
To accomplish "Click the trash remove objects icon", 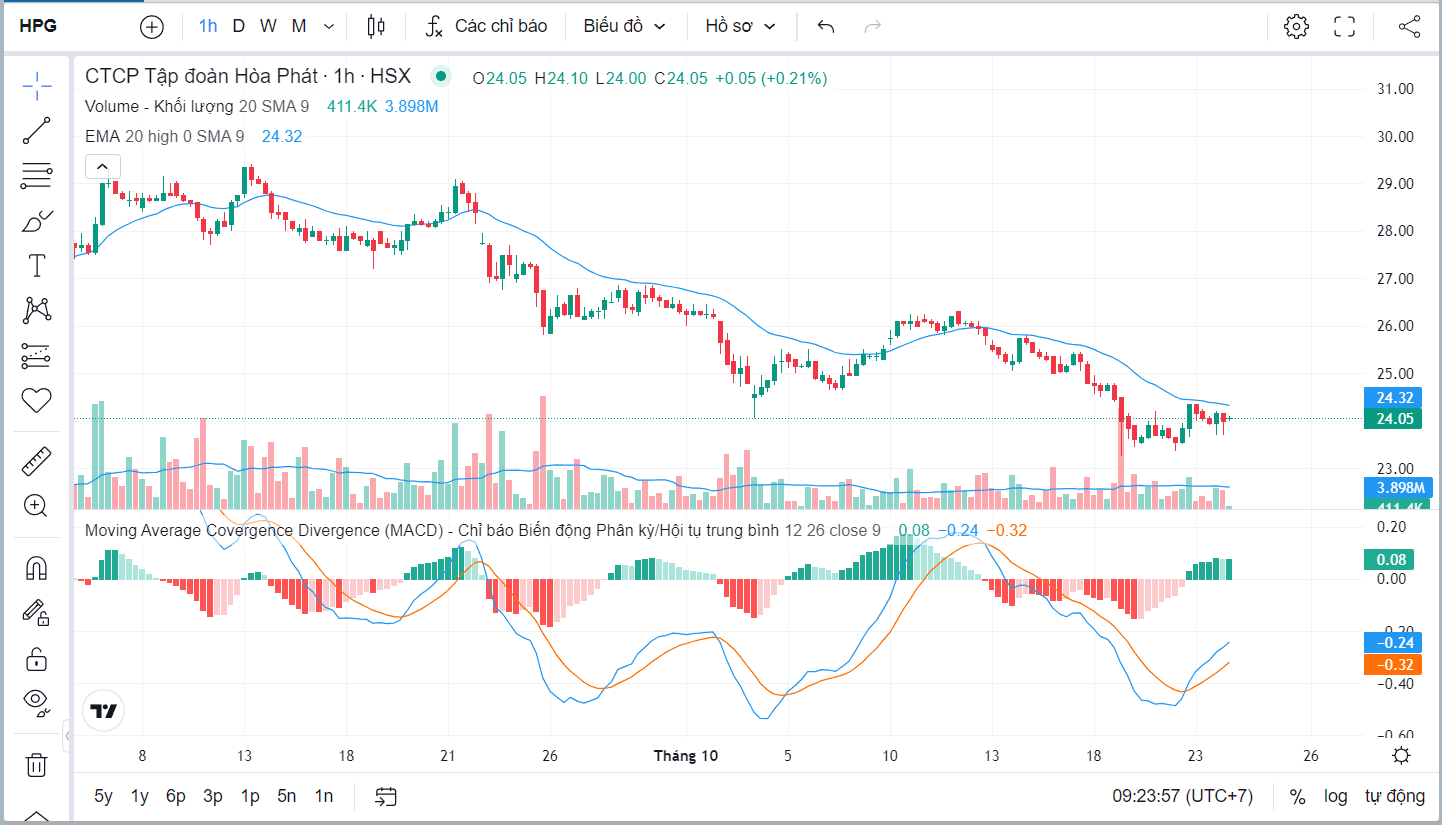I will click(36, 765).
